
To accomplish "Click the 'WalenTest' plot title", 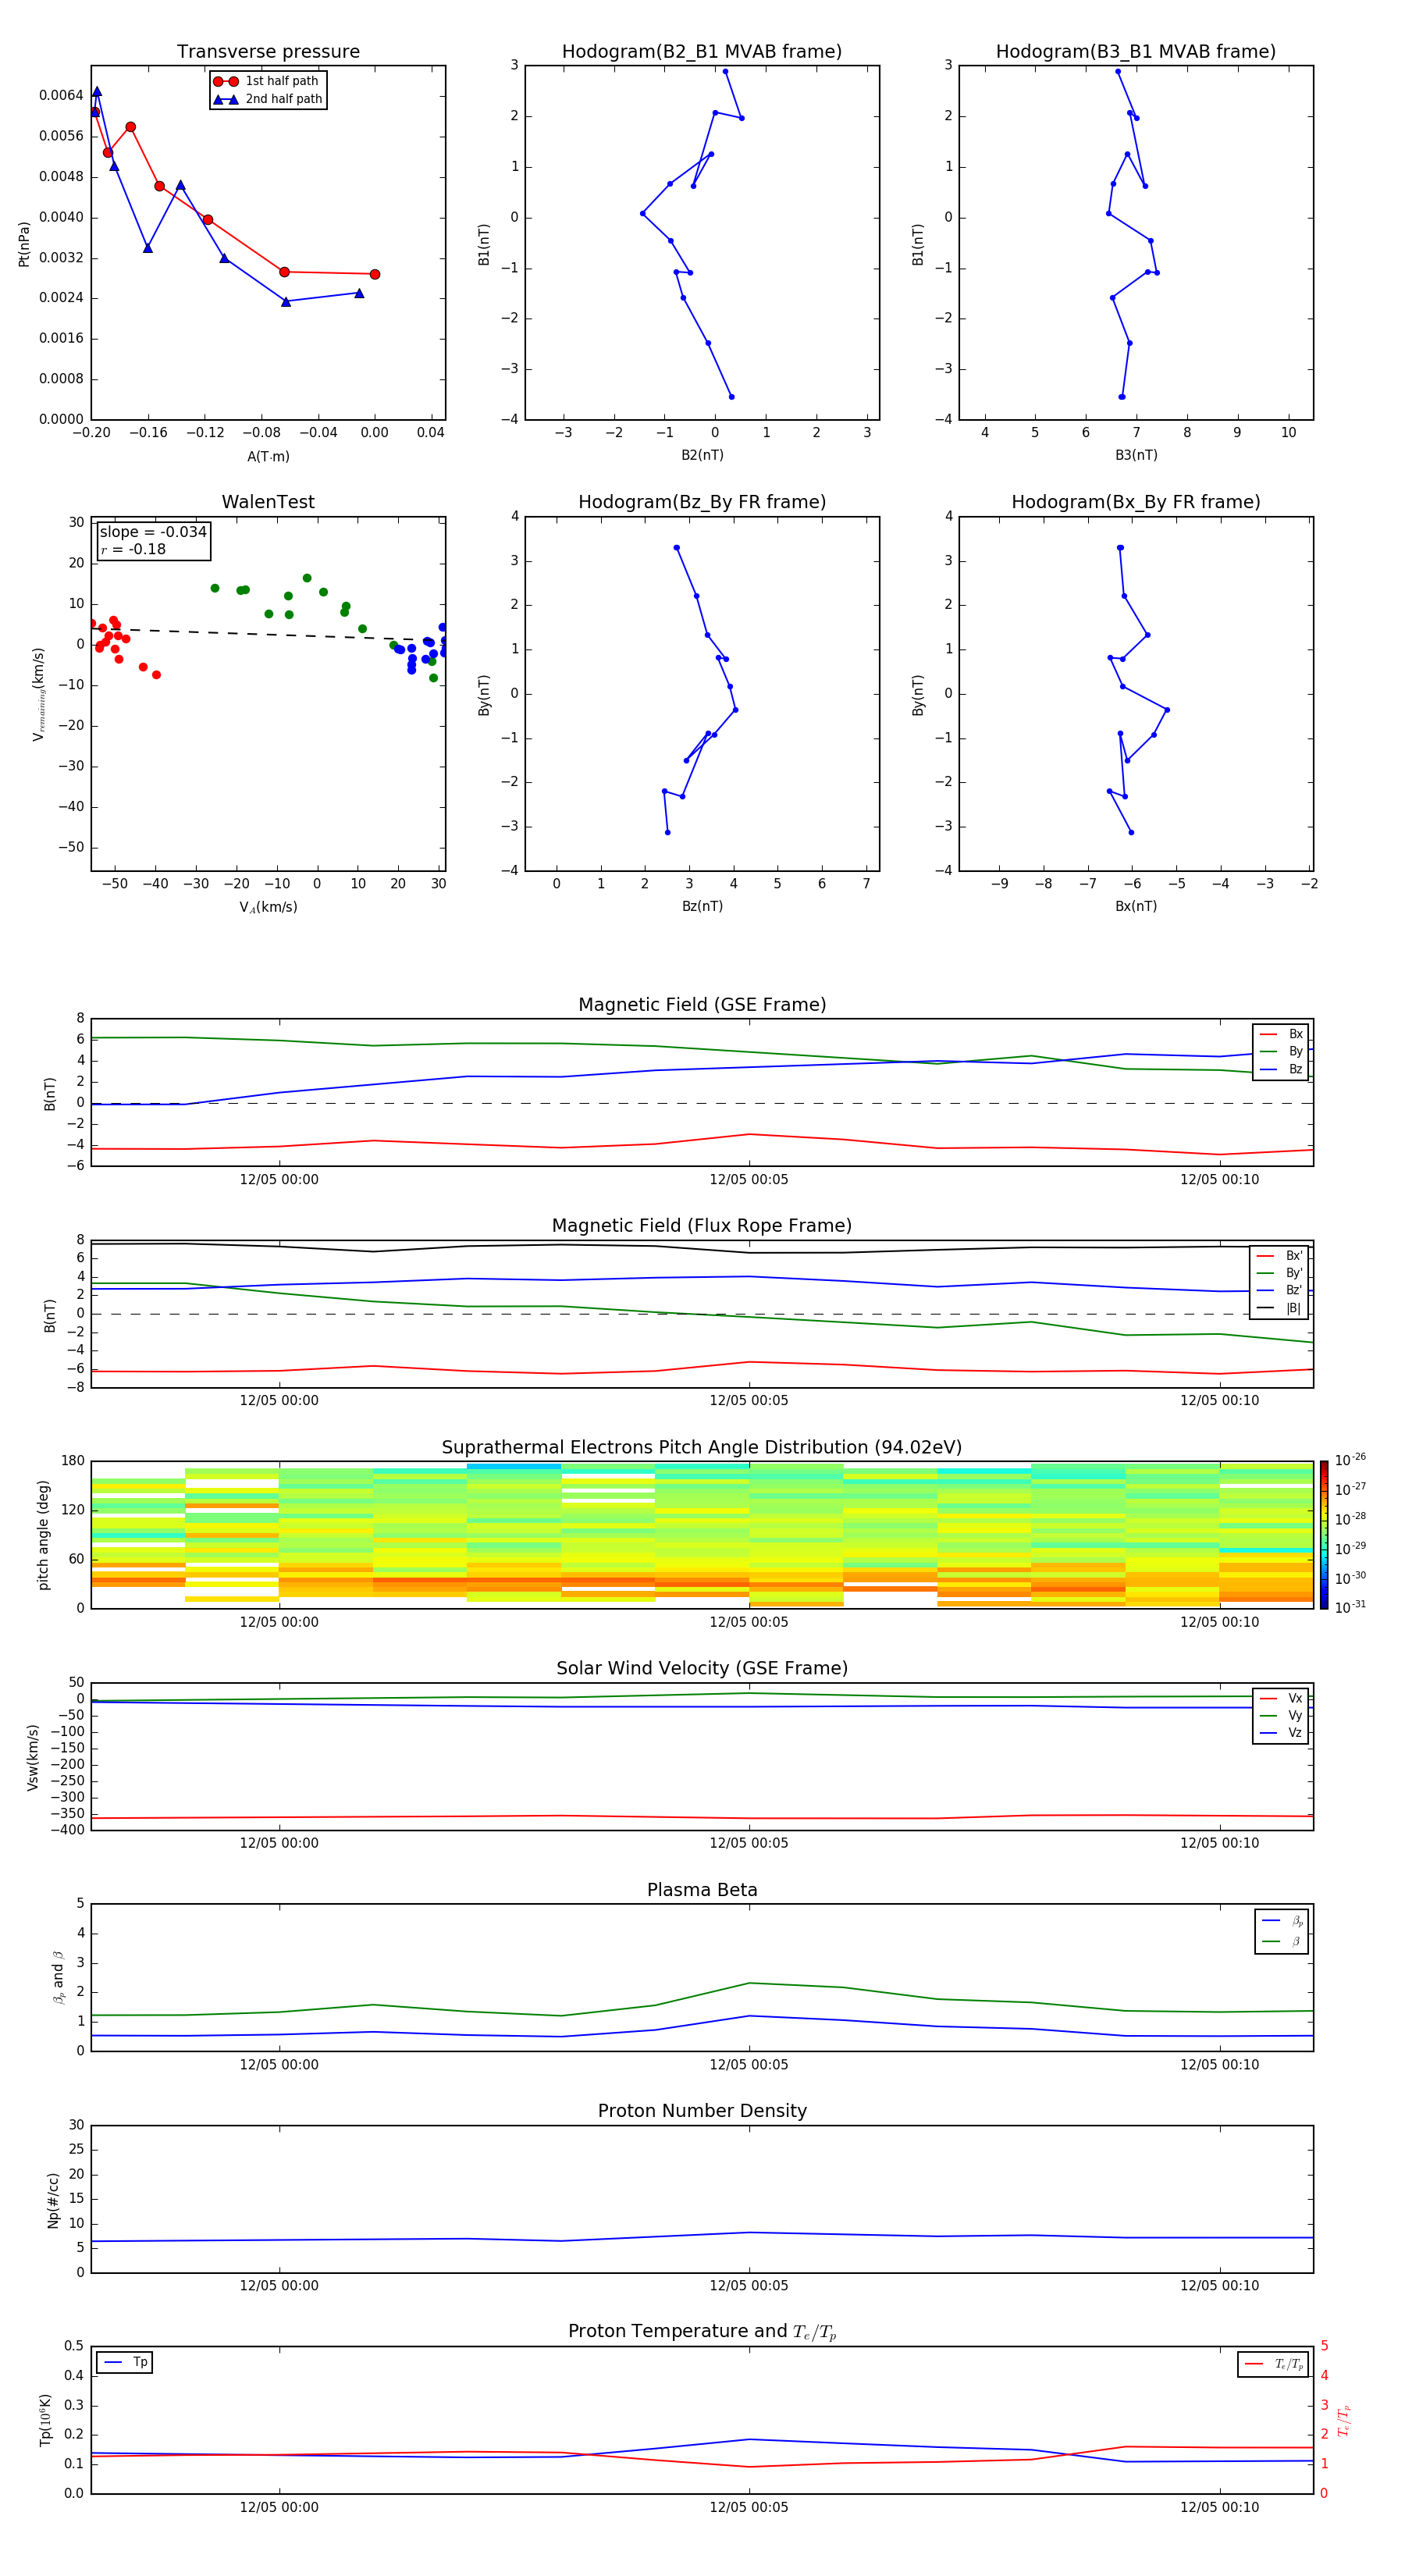I will point(268,502).
